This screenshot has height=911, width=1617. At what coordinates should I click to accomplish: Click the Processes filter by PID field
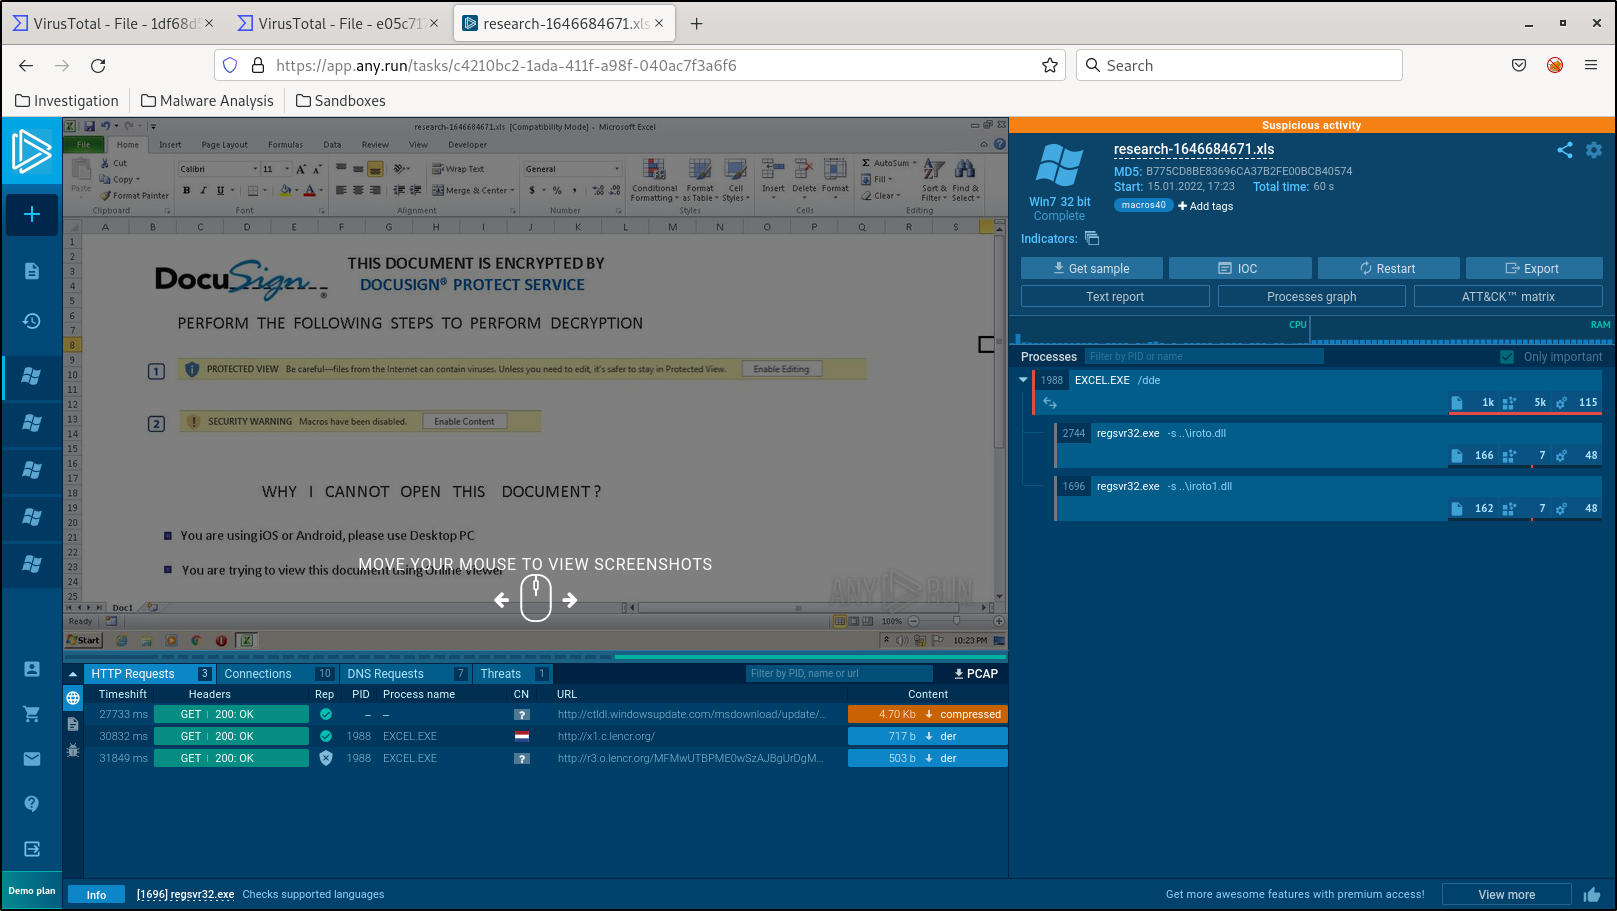tap(1204, 357)
